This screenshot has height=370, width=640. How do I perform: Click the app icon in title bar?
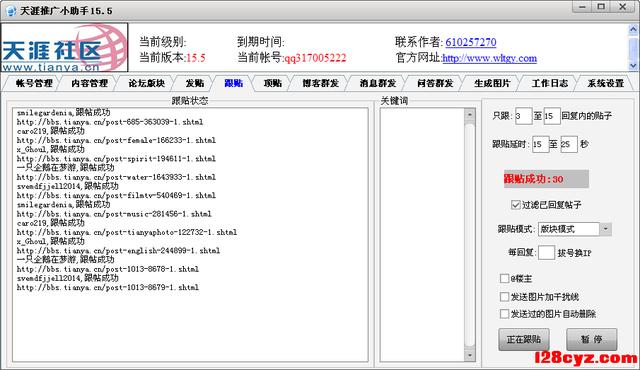coord(11,10)
